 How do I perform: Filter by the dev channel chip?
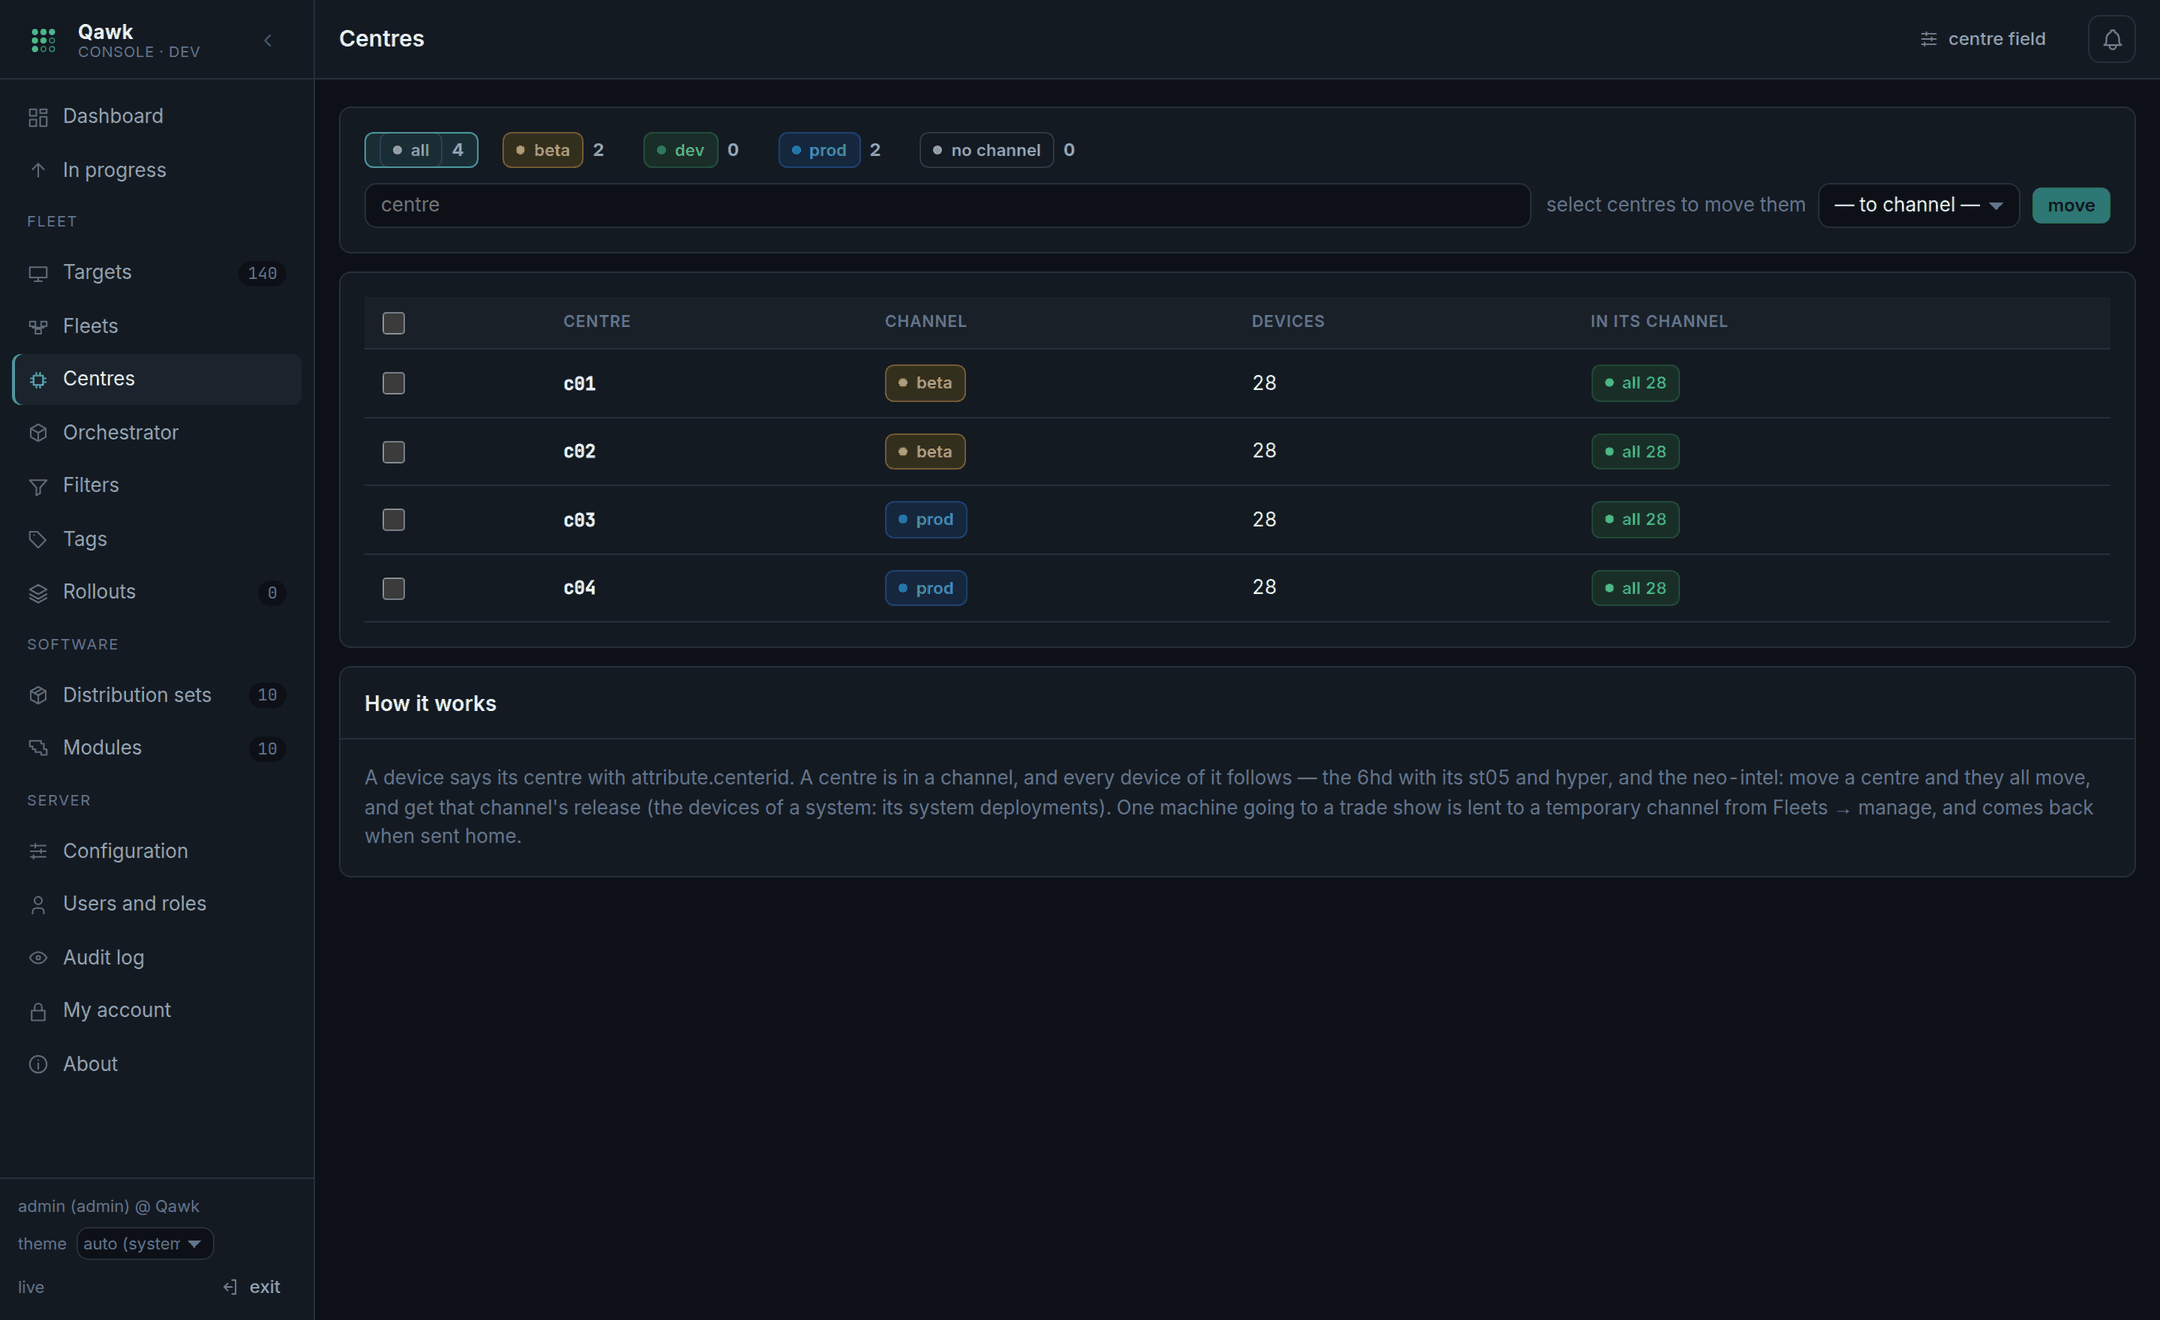pyautogui.click(x=680, y=150)
